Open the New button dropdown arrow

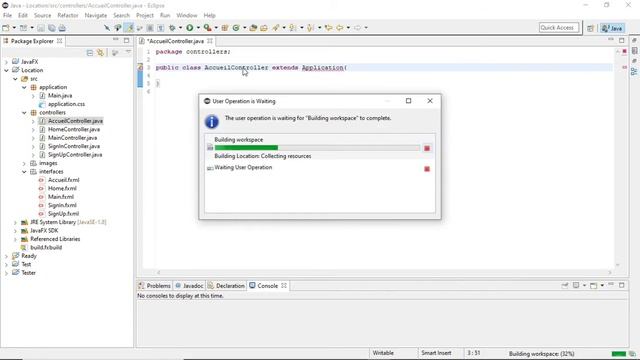[14, 28]
